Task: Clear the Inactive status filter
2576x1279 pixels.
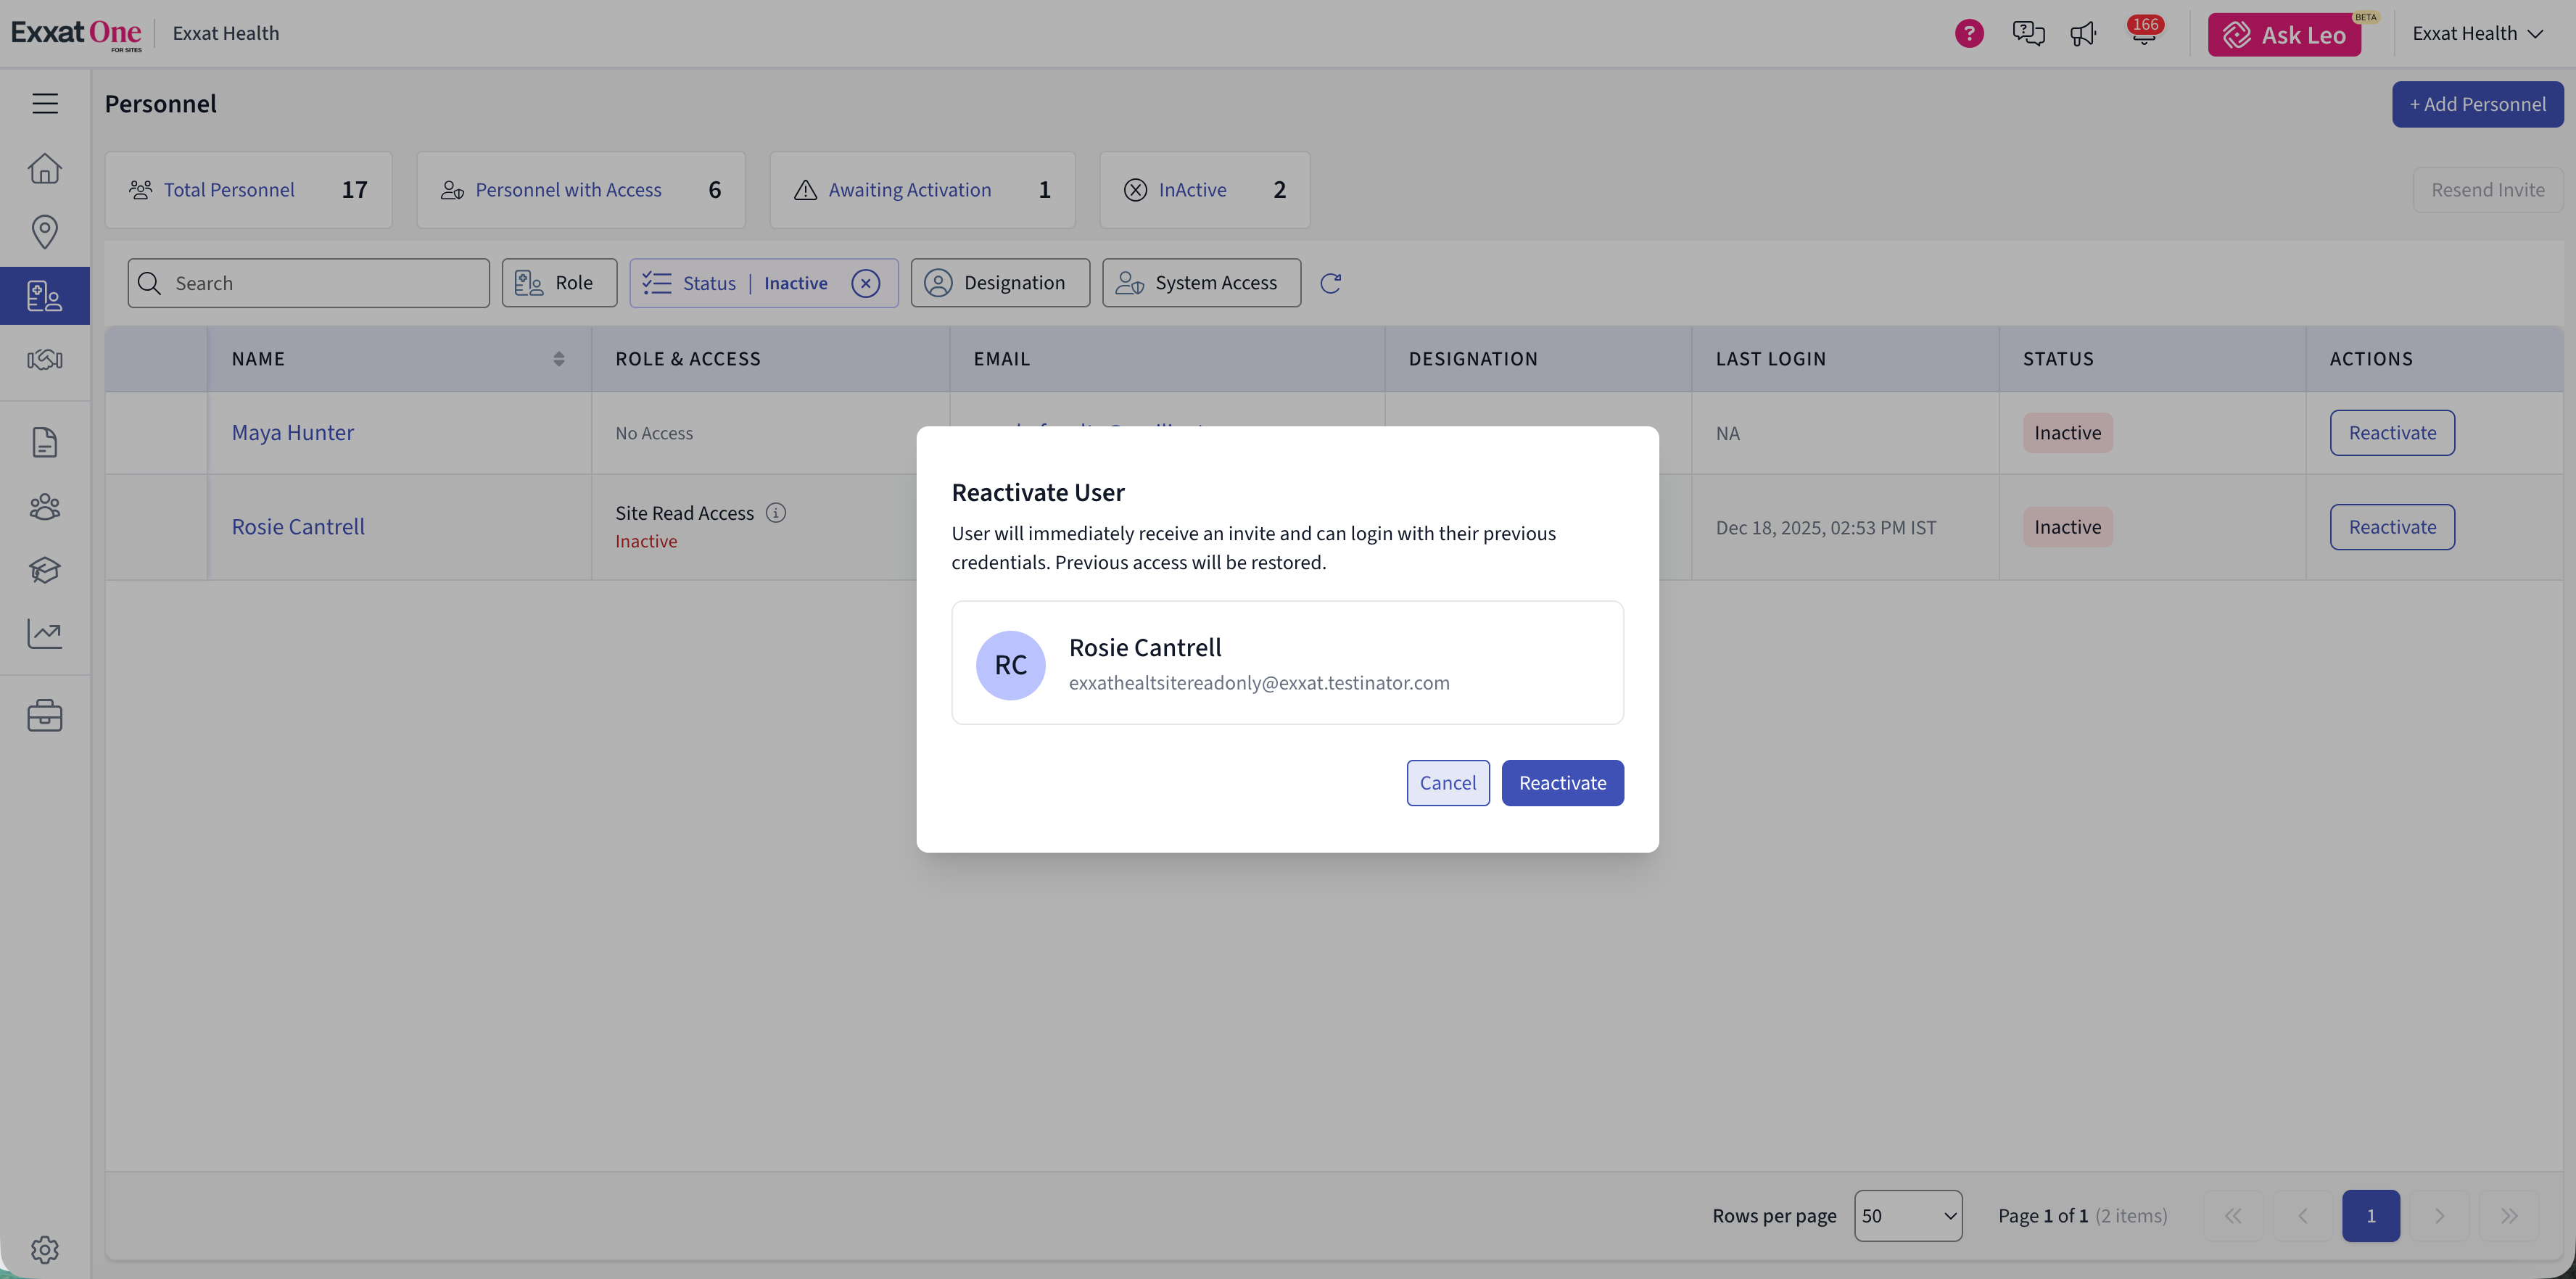Action: [866, 283]
